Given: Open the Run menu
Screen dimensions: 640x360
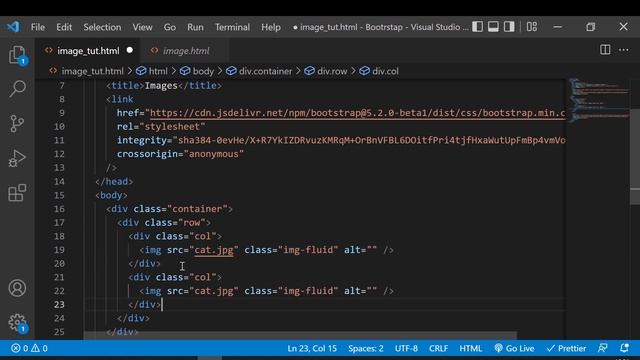Looking at the screenshot, I should point(195,27).
